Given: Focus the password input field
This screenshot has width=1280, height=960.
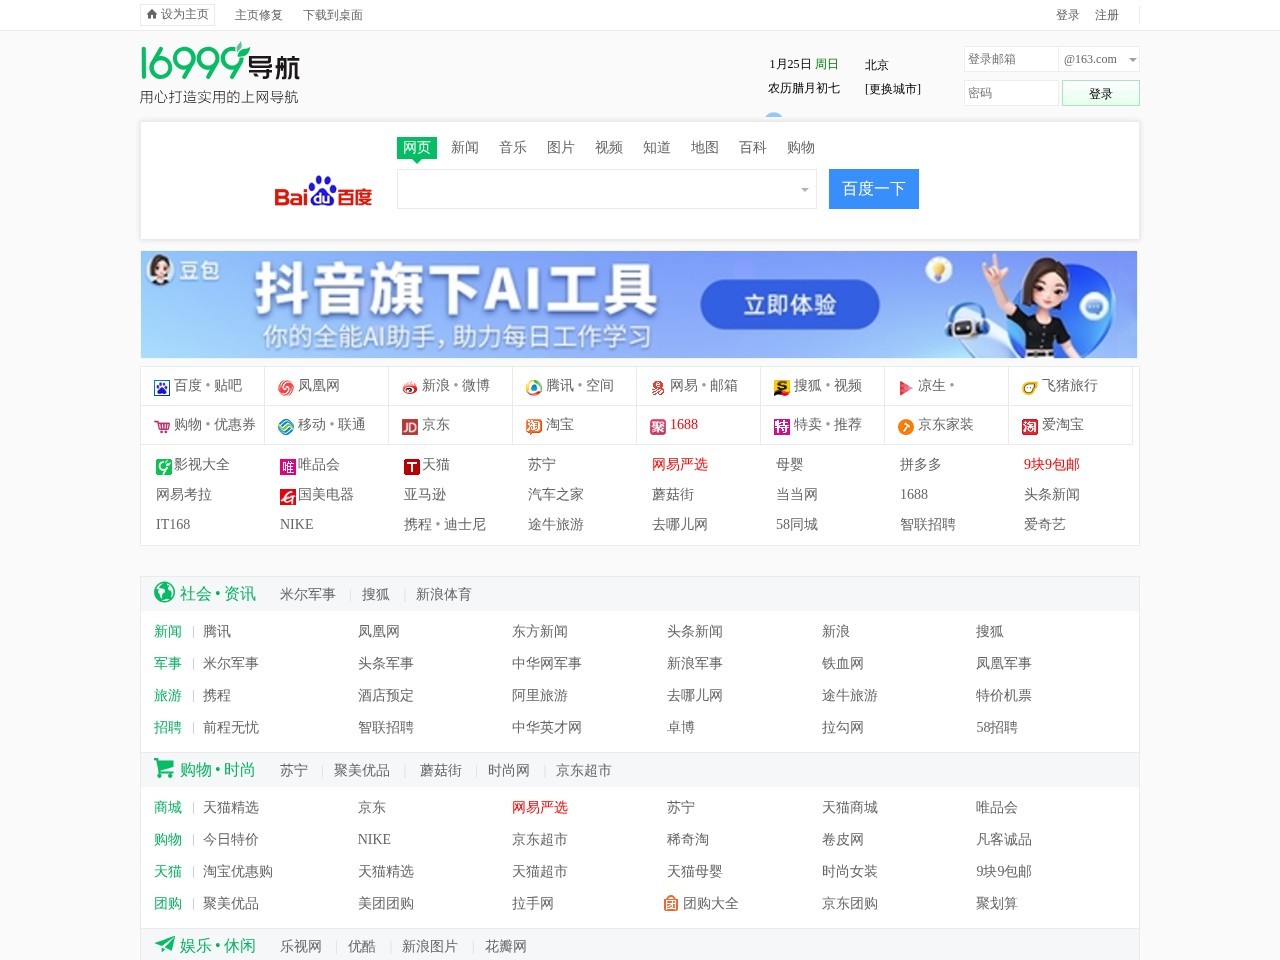Looking at the screenshot, I should click(1010, 93).
